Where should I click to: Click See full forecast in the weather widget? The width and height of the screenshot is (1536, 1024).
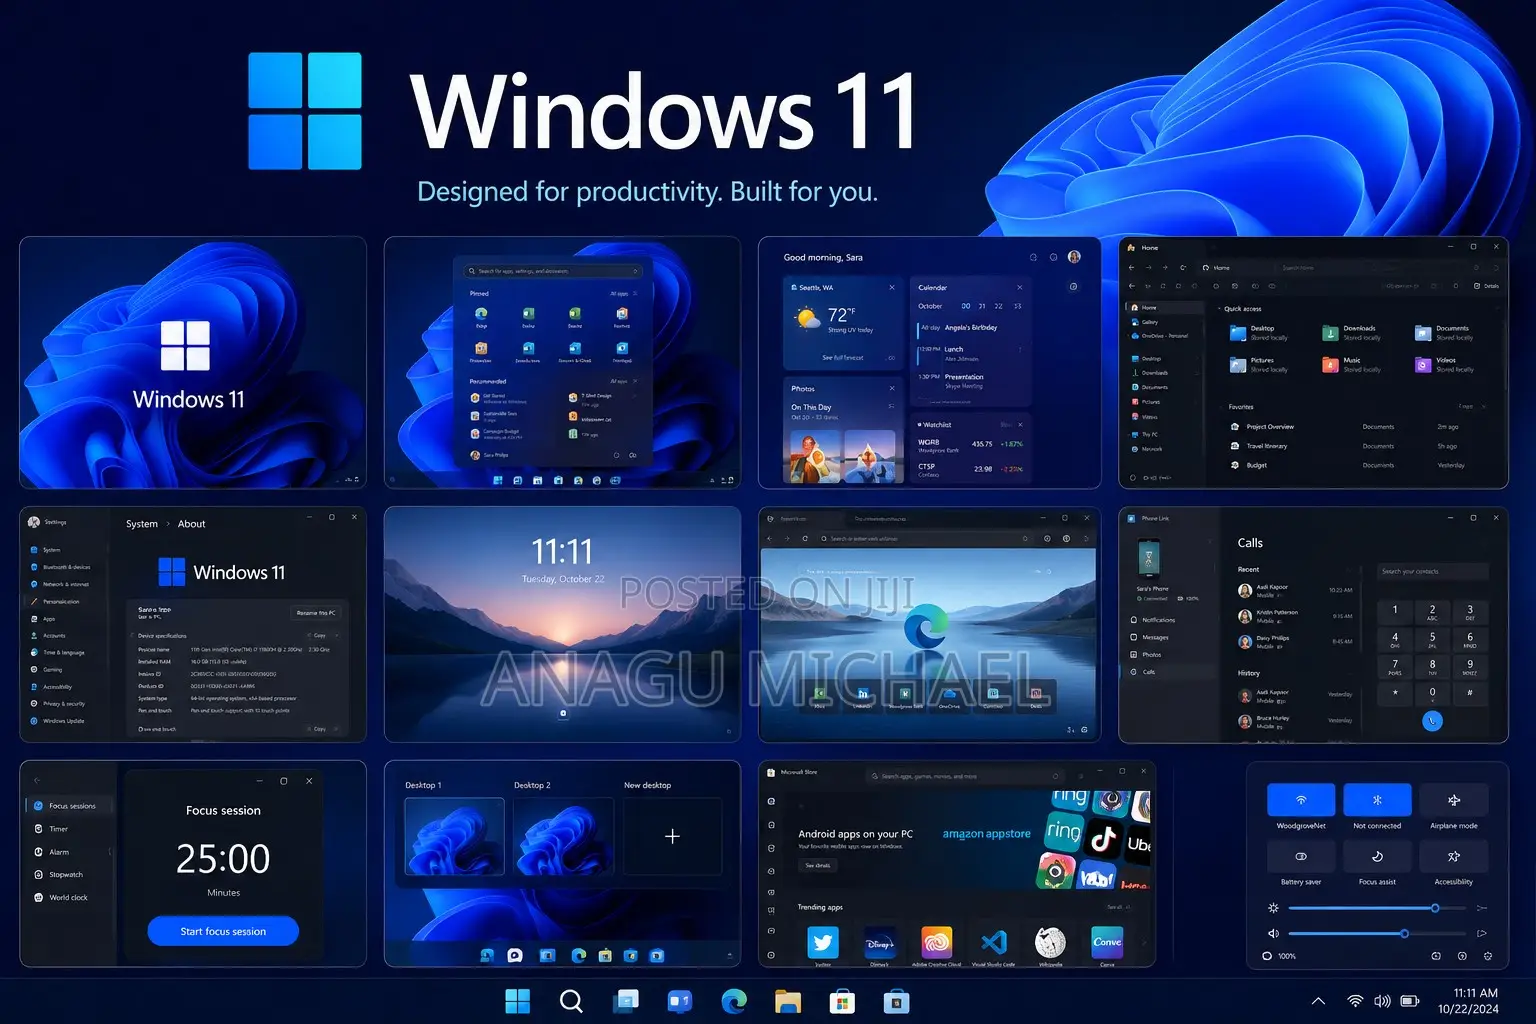point(843,357)
